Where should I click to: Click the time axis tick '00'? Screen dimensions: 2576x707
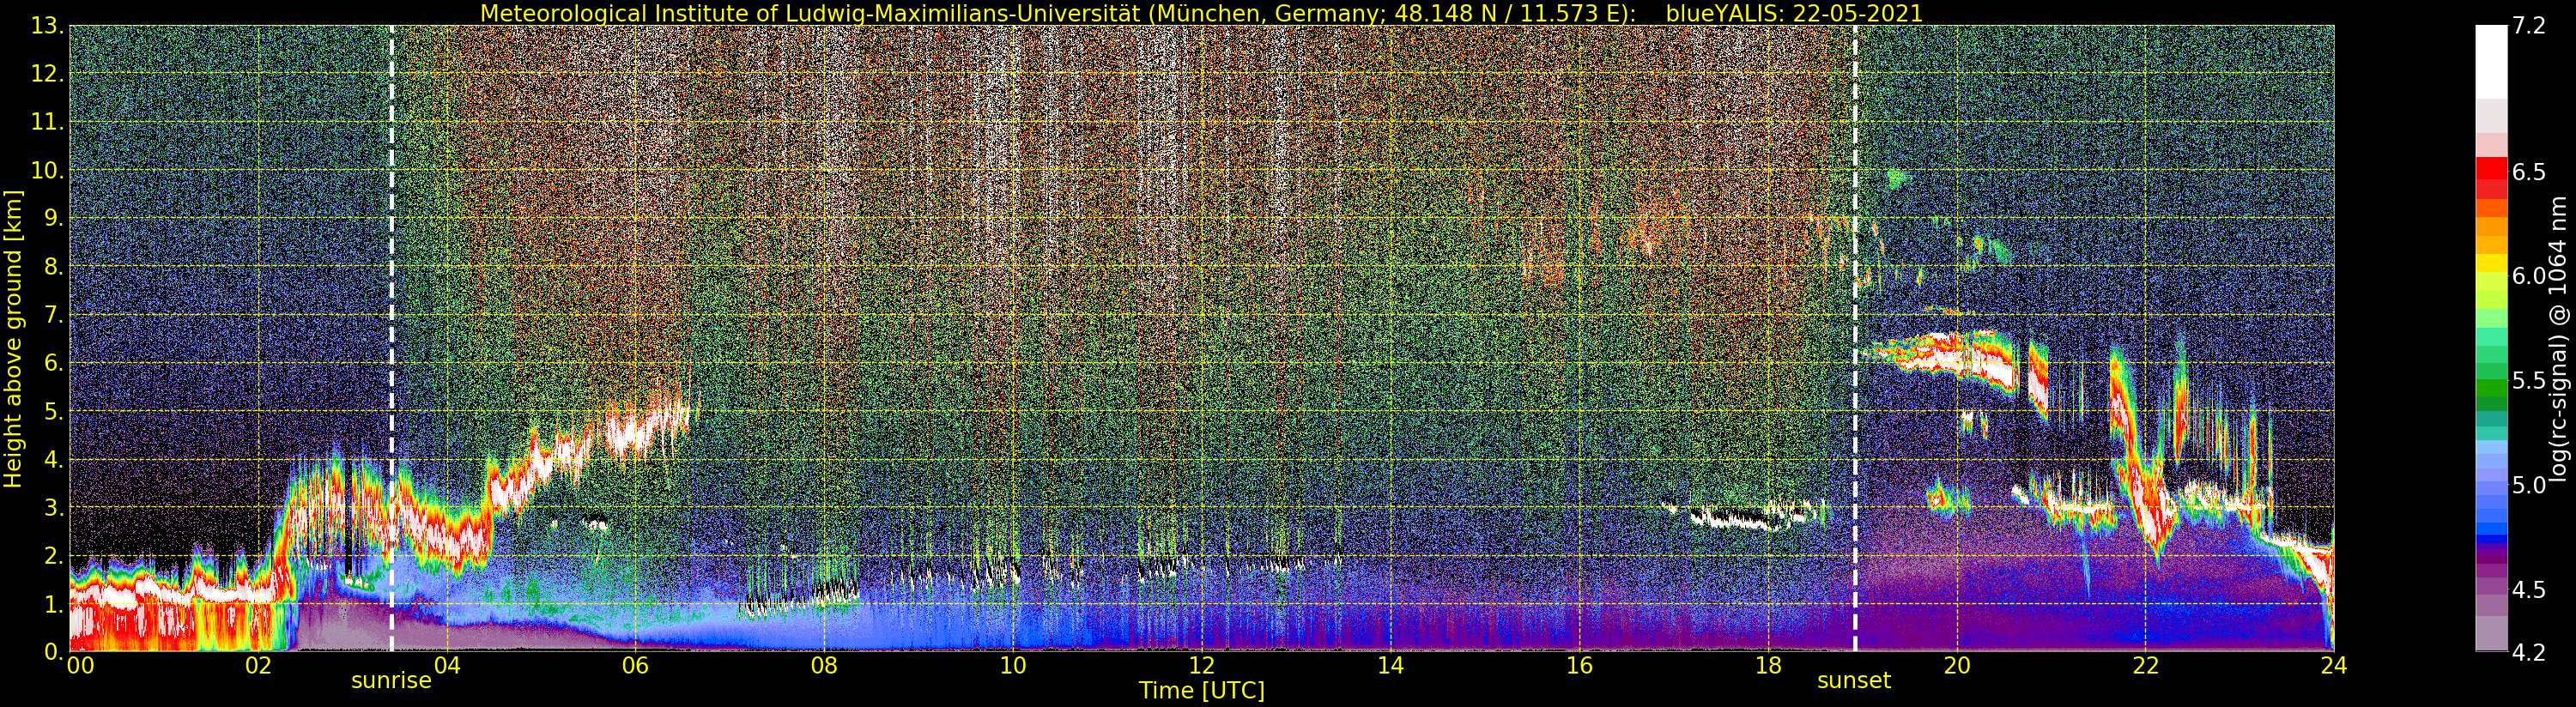[80, 665]
